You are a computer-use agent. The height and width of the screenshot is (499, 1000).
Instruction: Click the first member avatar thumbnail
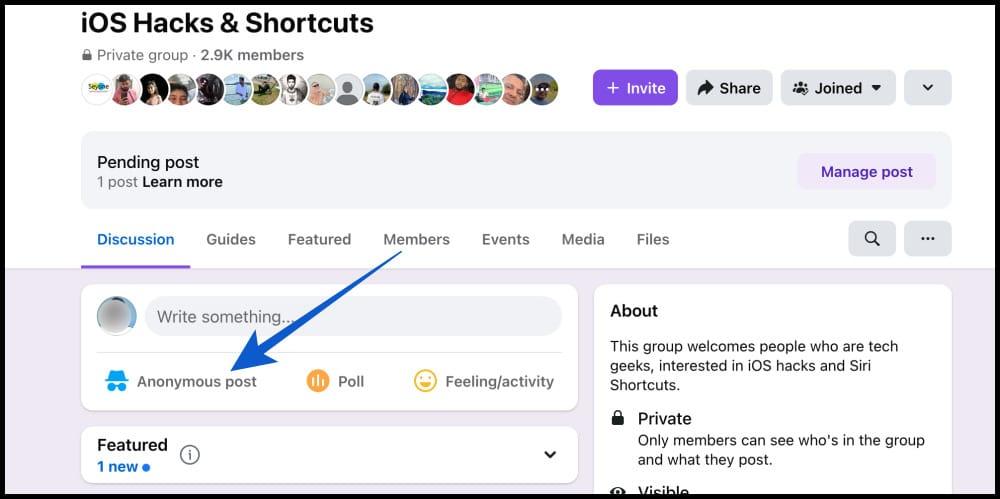click(97, 89)
